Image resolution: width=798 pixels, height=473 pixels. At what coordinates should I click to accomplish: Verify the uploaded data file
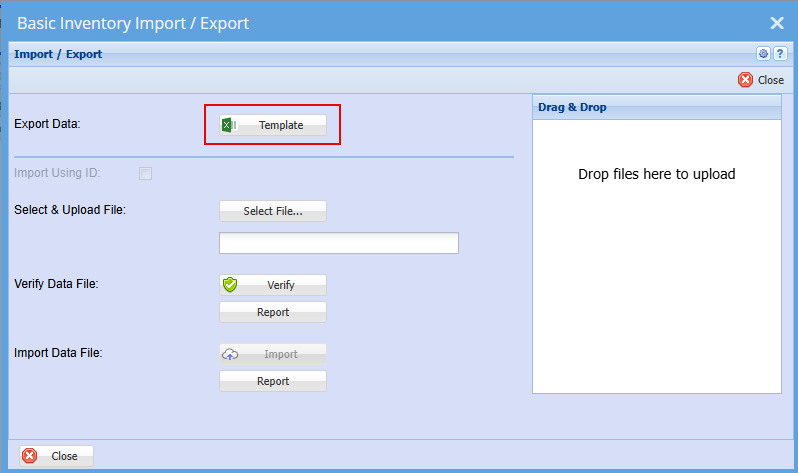(x=273, y=285)
